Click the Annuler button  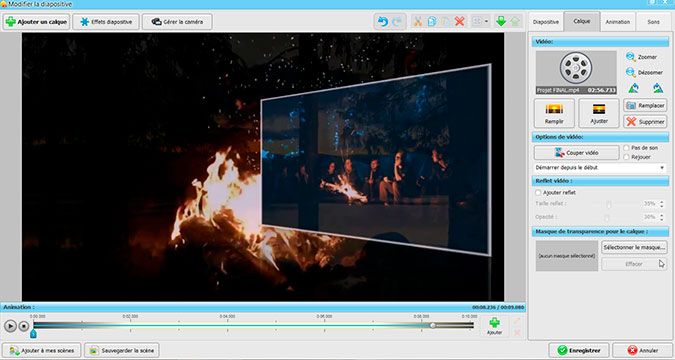click(643, 351)
